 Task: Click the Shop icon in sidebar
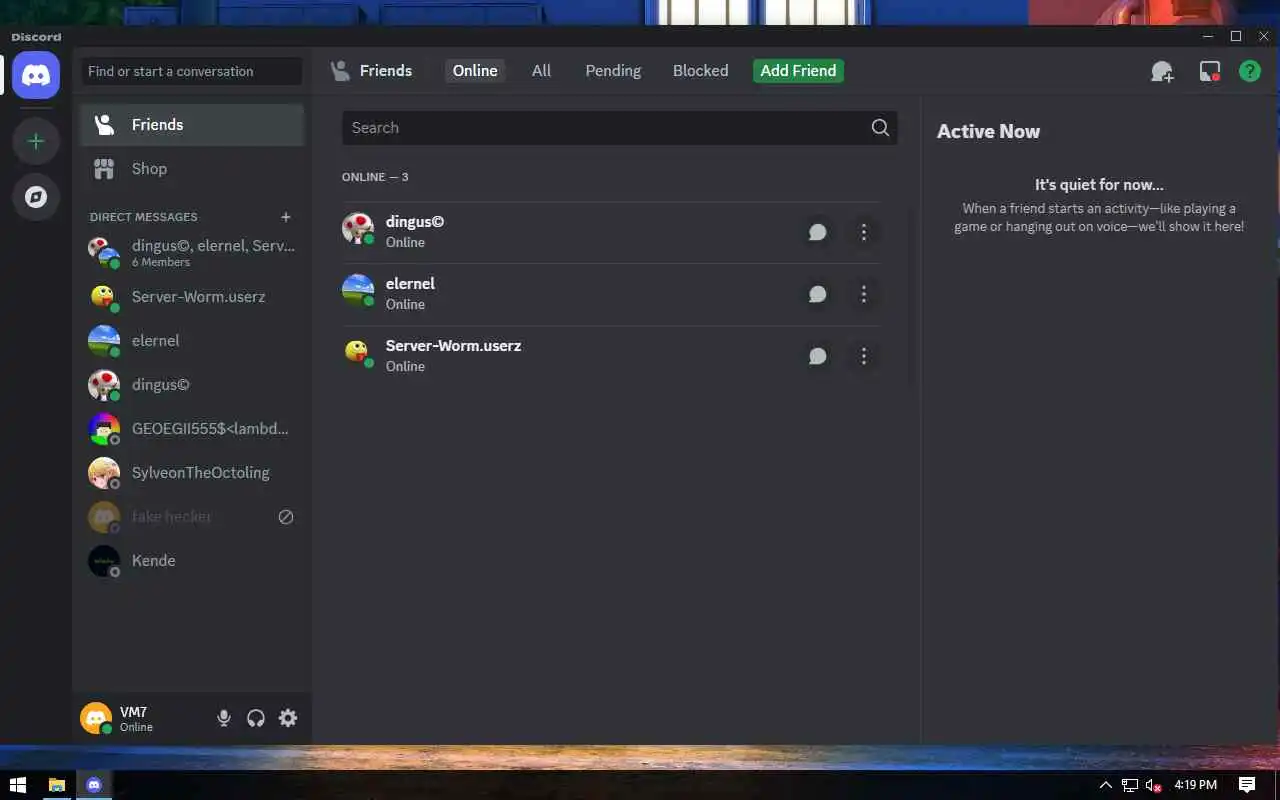104,169
